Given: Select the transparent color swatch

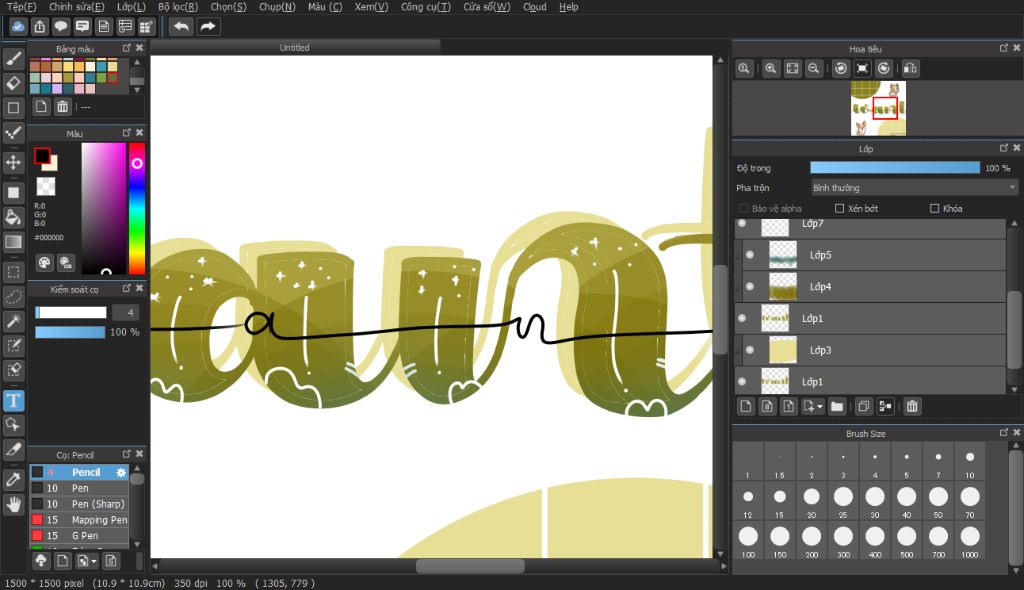Looking at the screenshot, I should (45, 187).
